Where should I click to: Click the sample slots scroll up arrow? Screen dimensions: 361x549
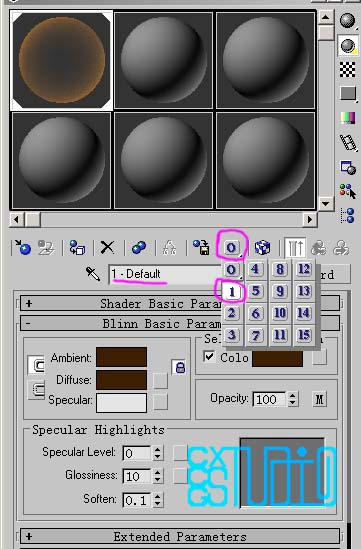(326, 17)
